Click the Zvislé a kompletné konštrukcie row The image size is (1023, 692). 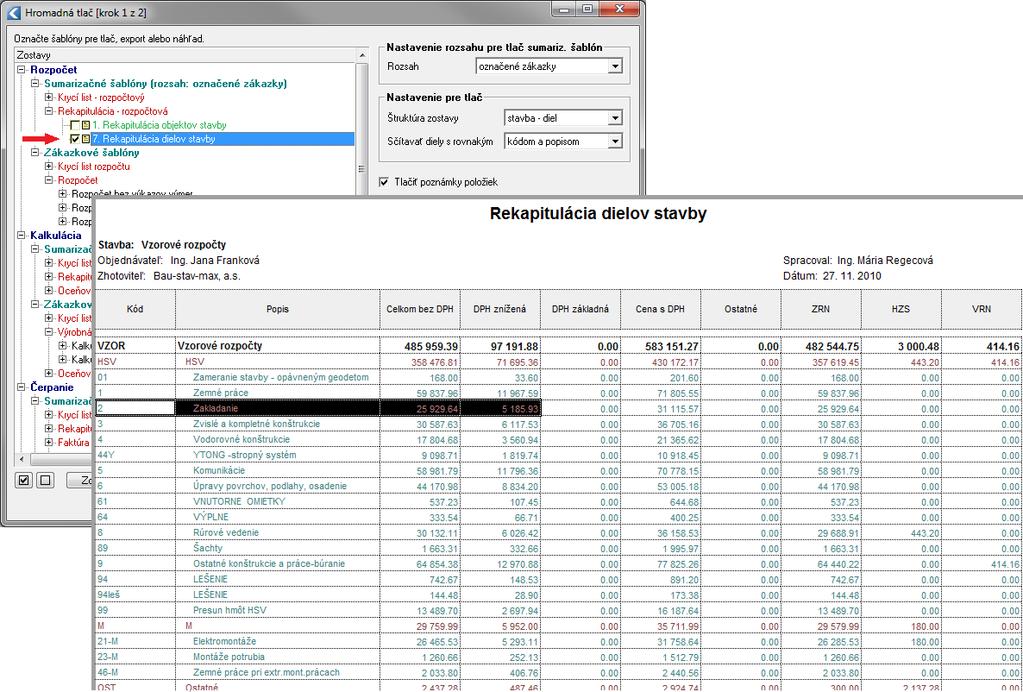click(x=256, y=424)
